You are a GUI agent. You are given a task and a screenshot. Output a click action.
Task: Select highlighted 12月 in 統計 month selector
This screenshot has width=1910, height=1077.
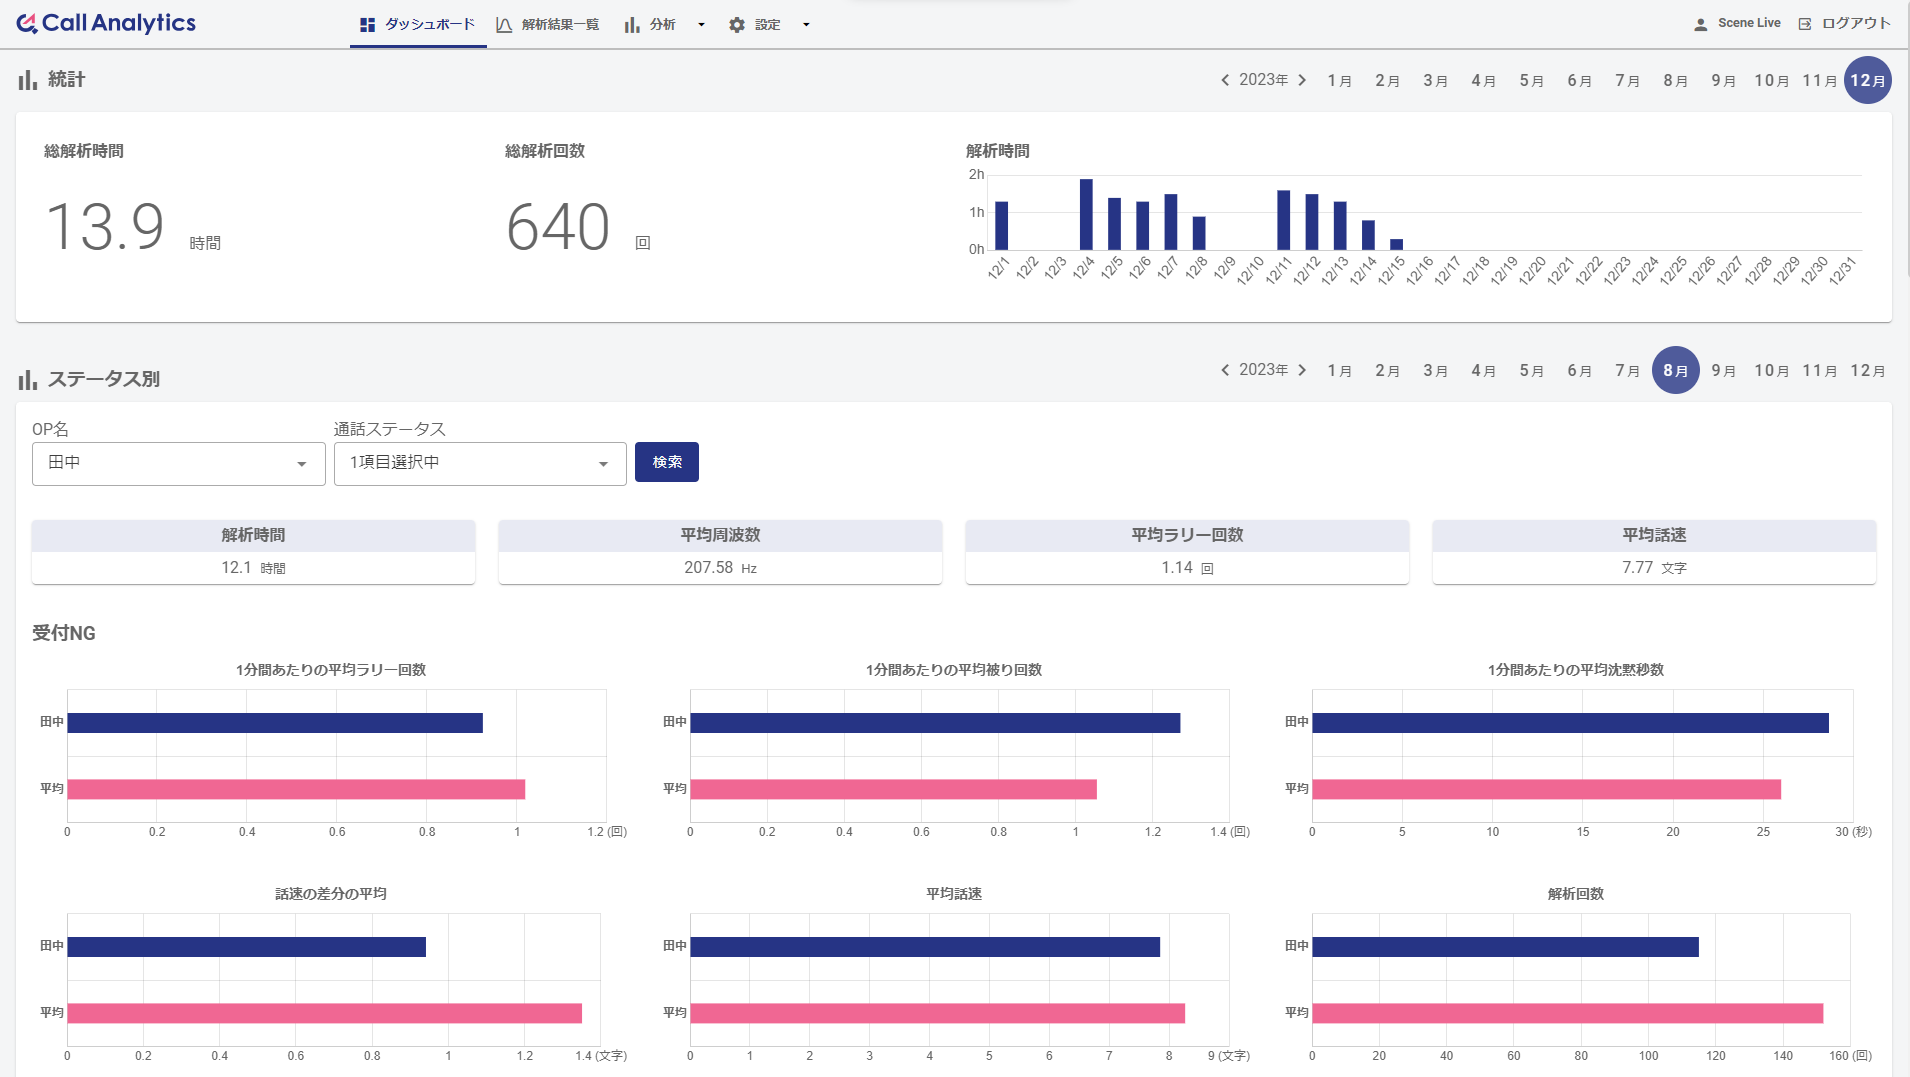pyautogui.click(x=1868, y=80)
